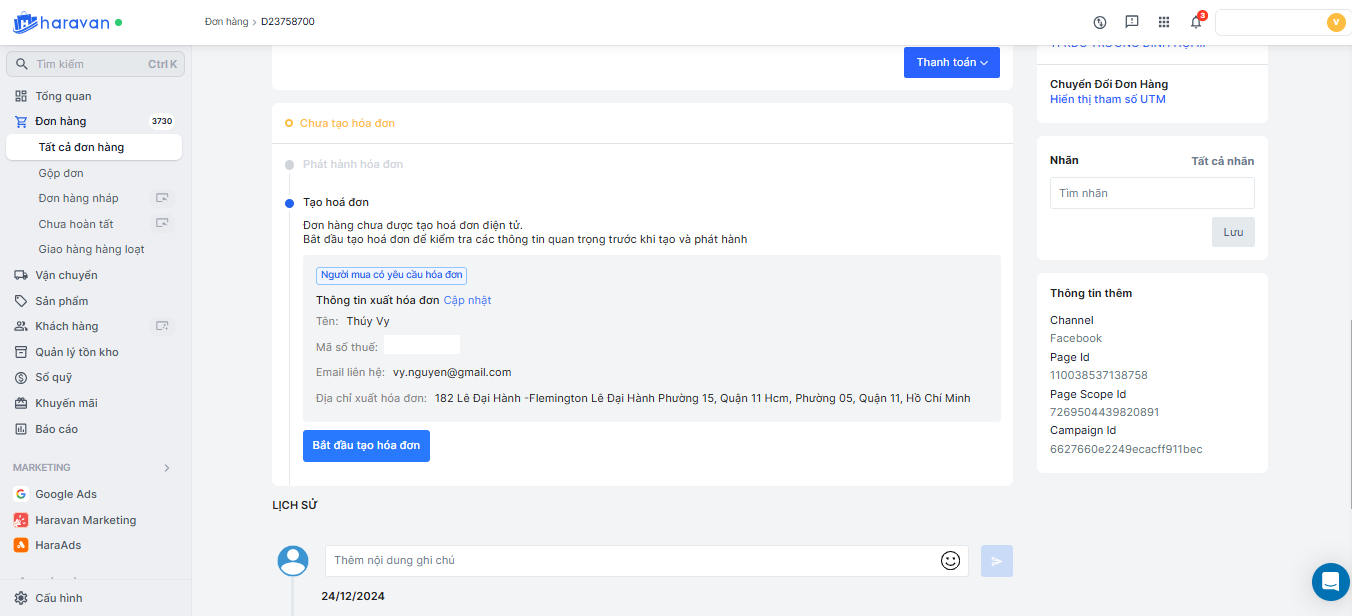Expand the MARKETING section chevron

(167, 468)
